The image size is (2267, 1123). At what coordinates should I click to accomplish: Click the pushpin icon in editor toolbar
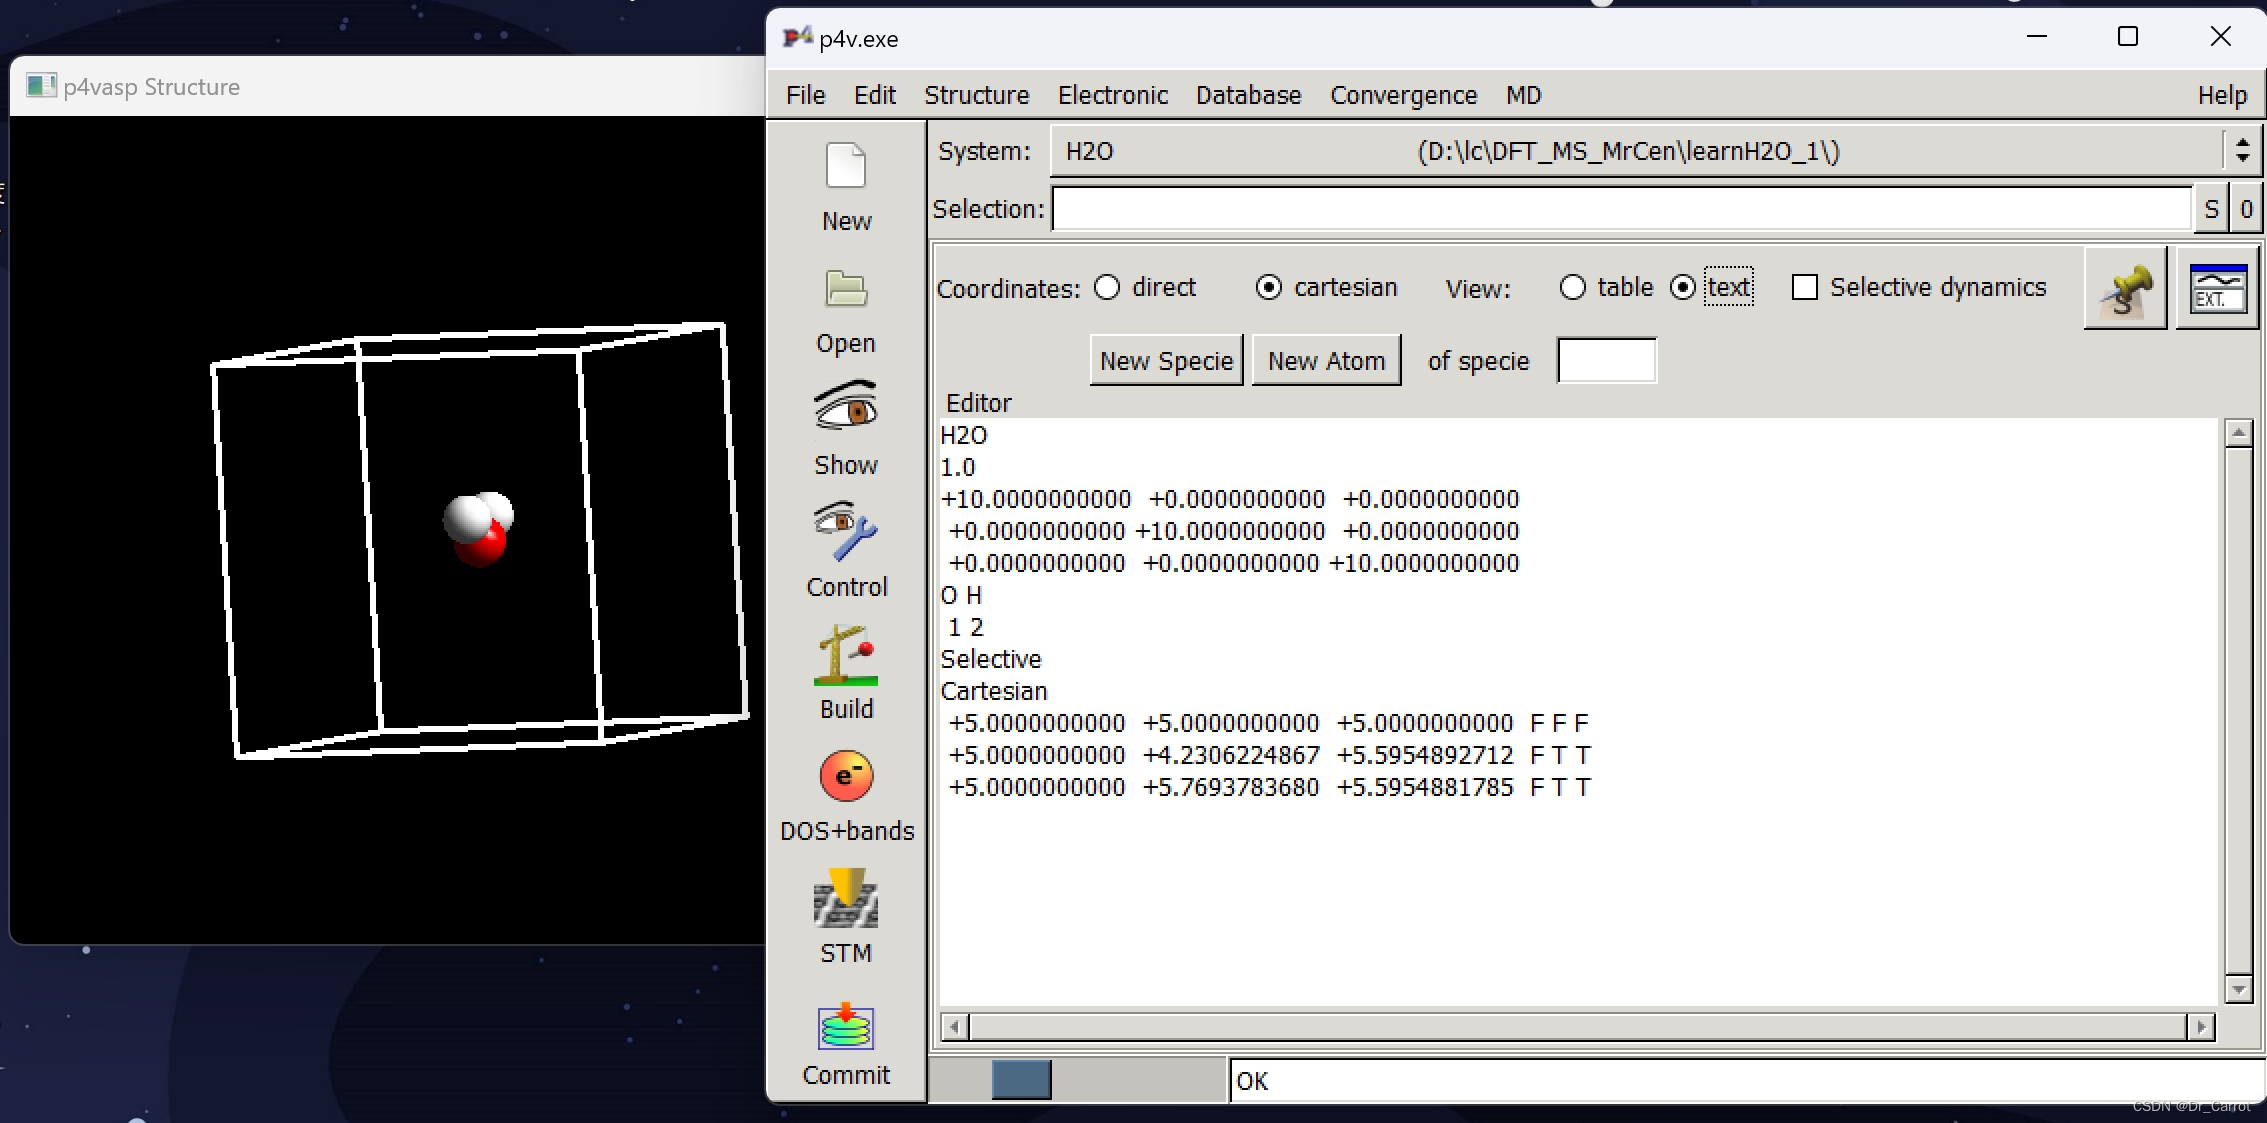pos(2125,289)
